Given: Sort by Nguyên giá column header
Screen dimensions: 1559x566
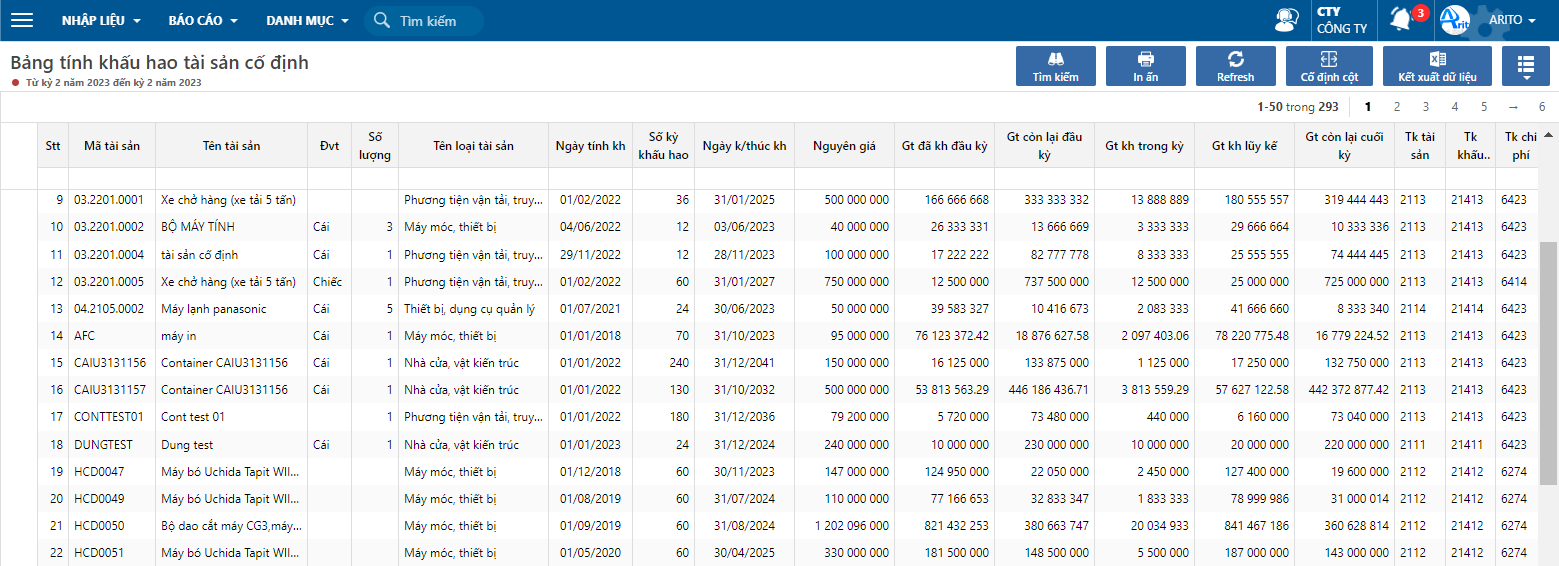Looking at the screenshot, I should click(845, 146).
